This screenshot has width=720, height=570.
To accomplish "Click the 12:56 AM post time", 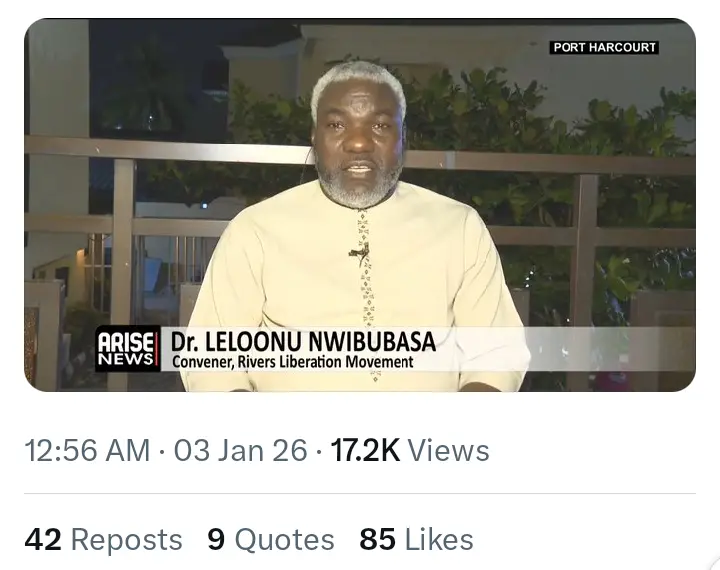I will tap(87, 450).
